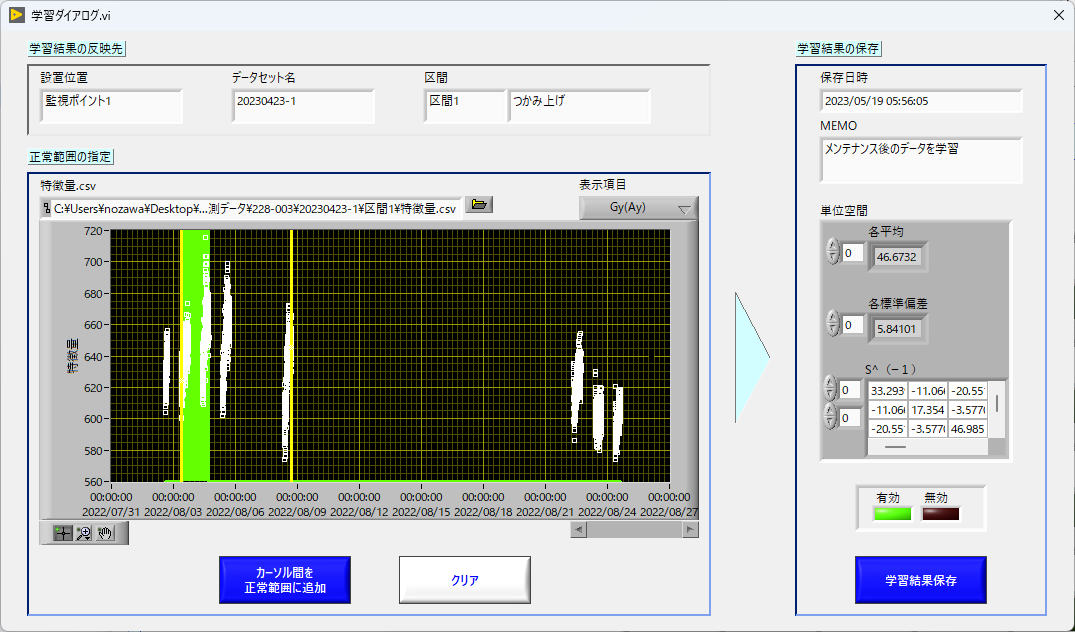This screenshot has height=632, width=1075.
Task: Open the 表示項目 Gy(Ay) dropdown
Action: coord(638,209)
